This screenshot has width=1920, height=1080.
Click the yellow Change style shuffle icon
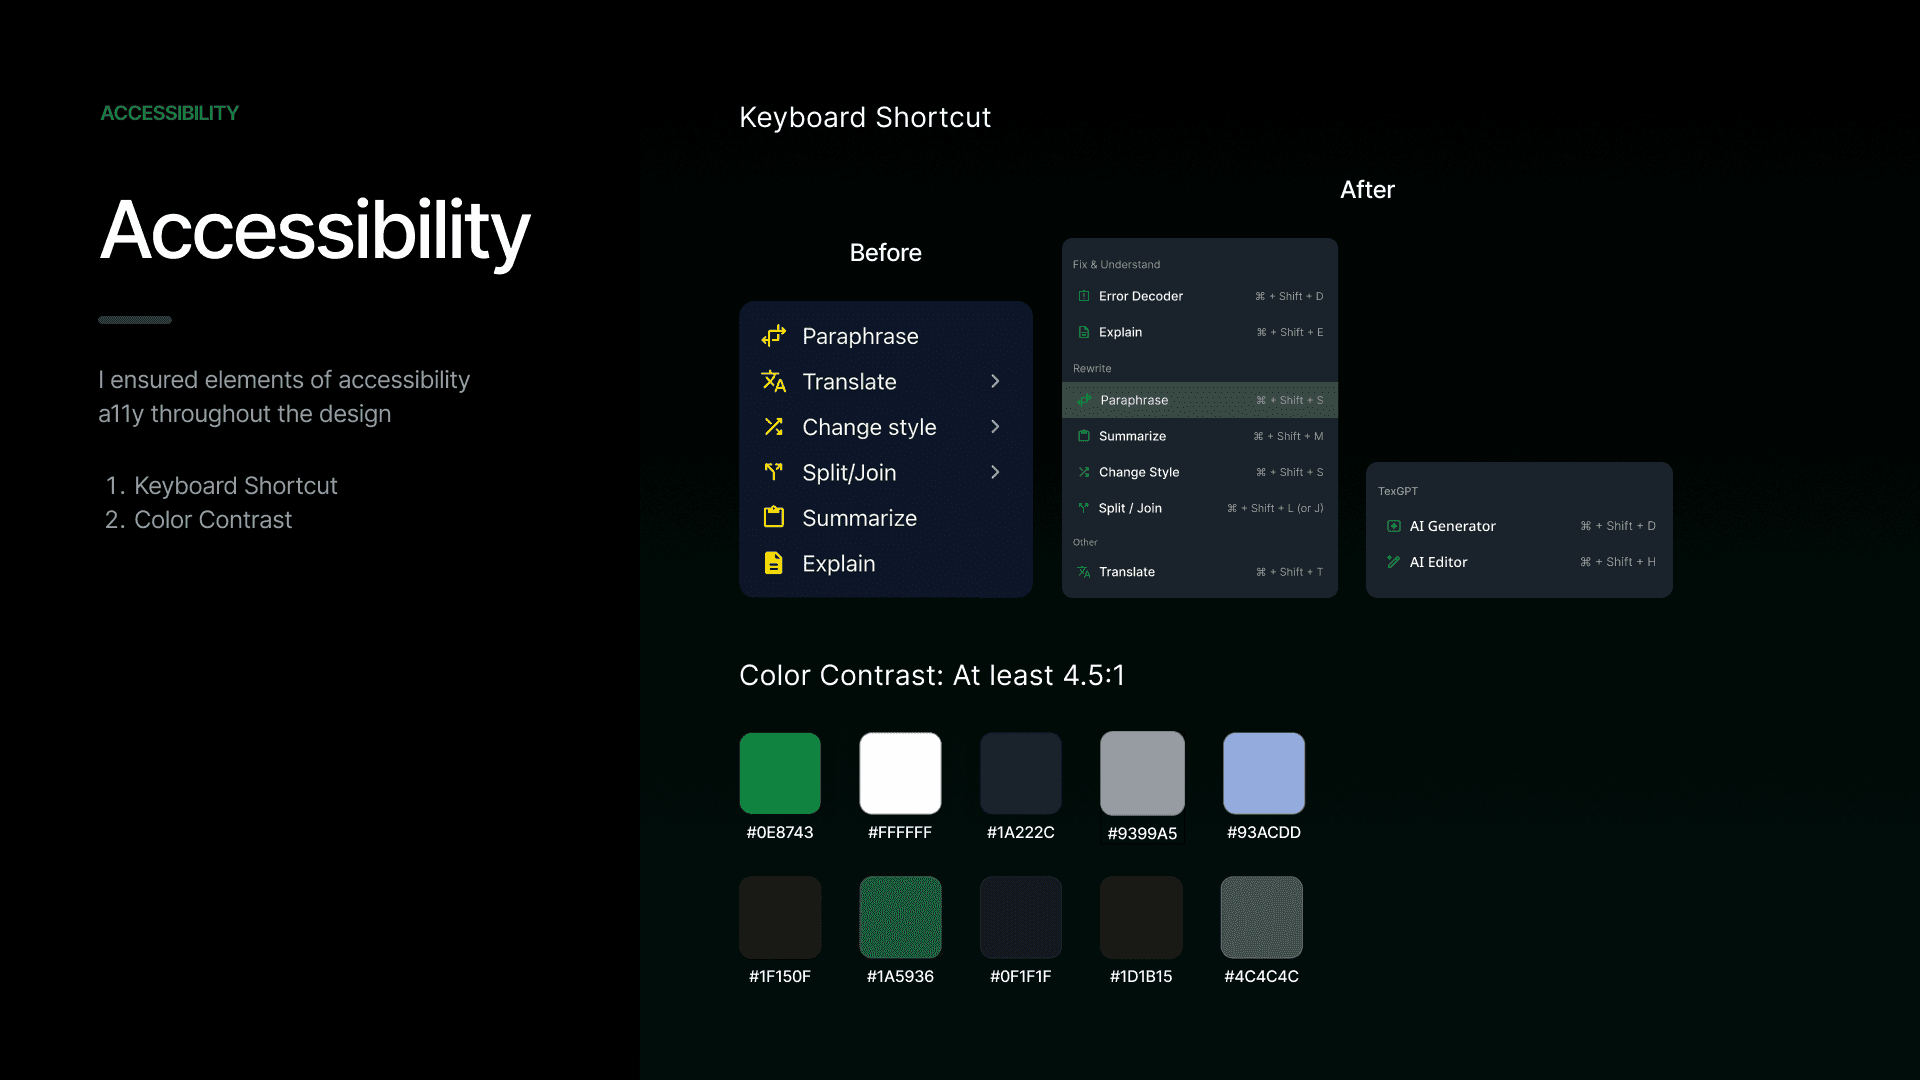click(x=773, y=427)
